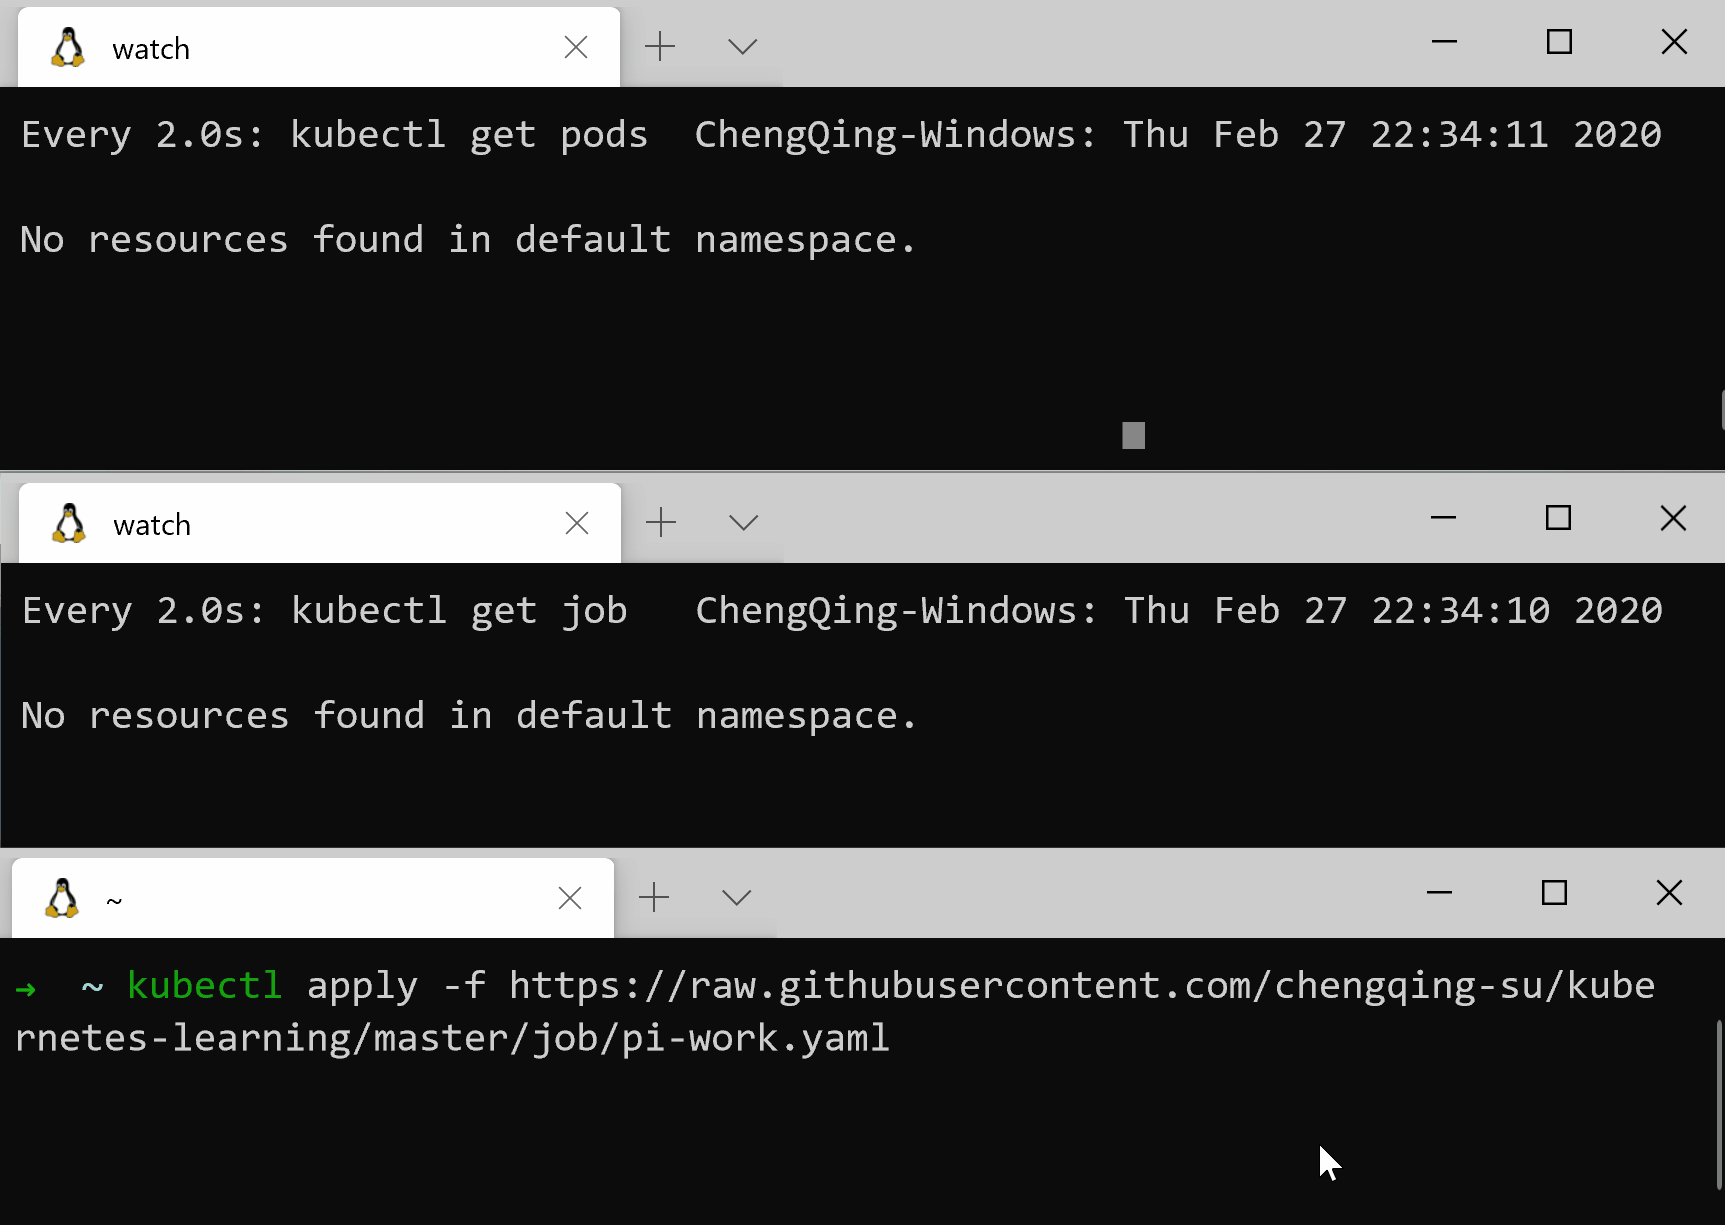
Task: Click the Tux icon on the kubectl get job tab
Action: point(69,524)
